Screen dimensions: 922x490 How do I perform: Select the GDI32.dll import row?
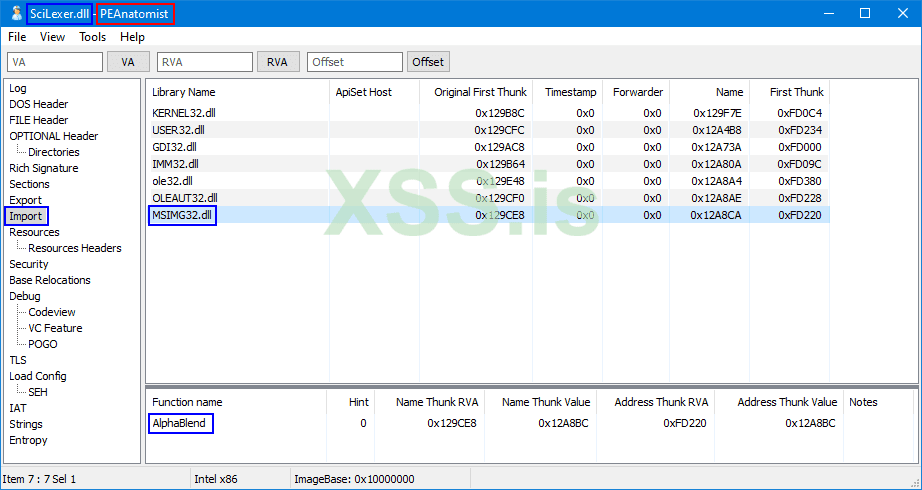[487, 147]
